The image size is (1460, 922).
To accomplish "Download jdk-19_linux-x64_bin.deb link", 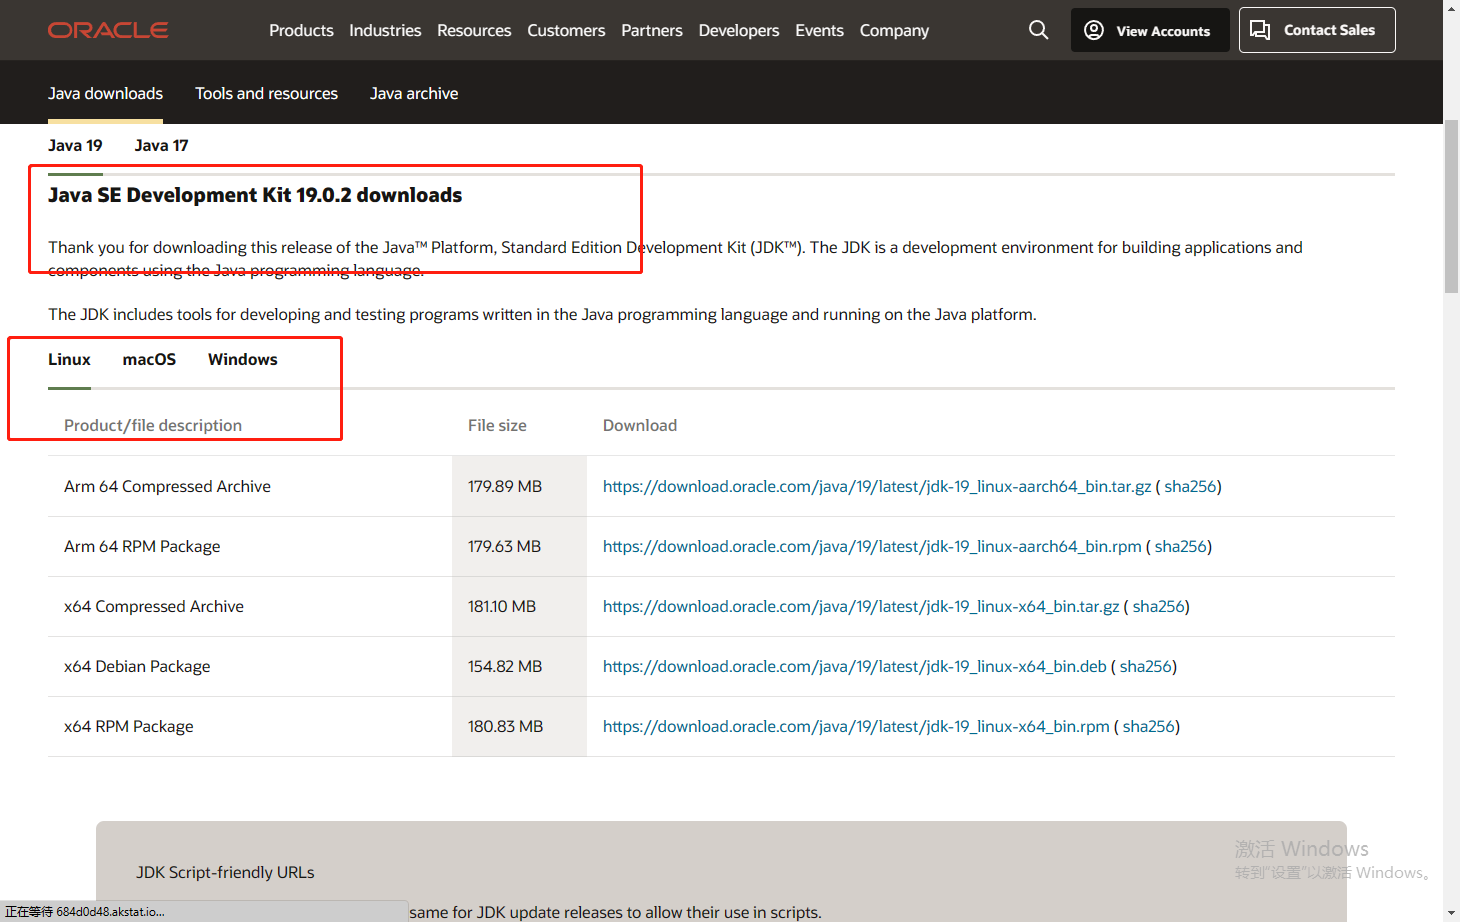I will (855, 666).
